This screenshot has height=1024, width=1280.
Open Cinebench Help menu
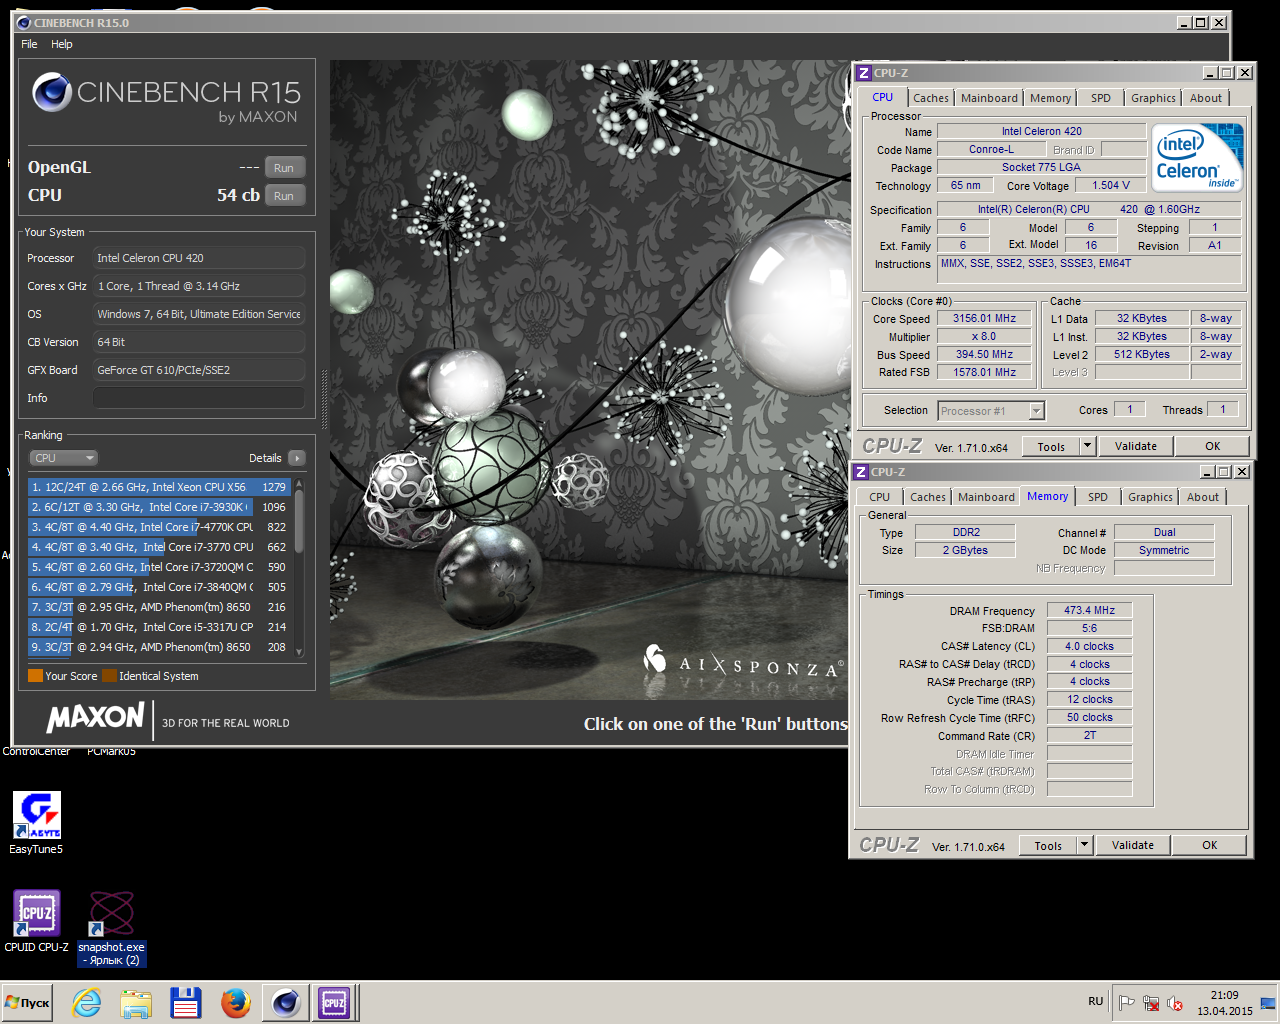tap(62, 44)
